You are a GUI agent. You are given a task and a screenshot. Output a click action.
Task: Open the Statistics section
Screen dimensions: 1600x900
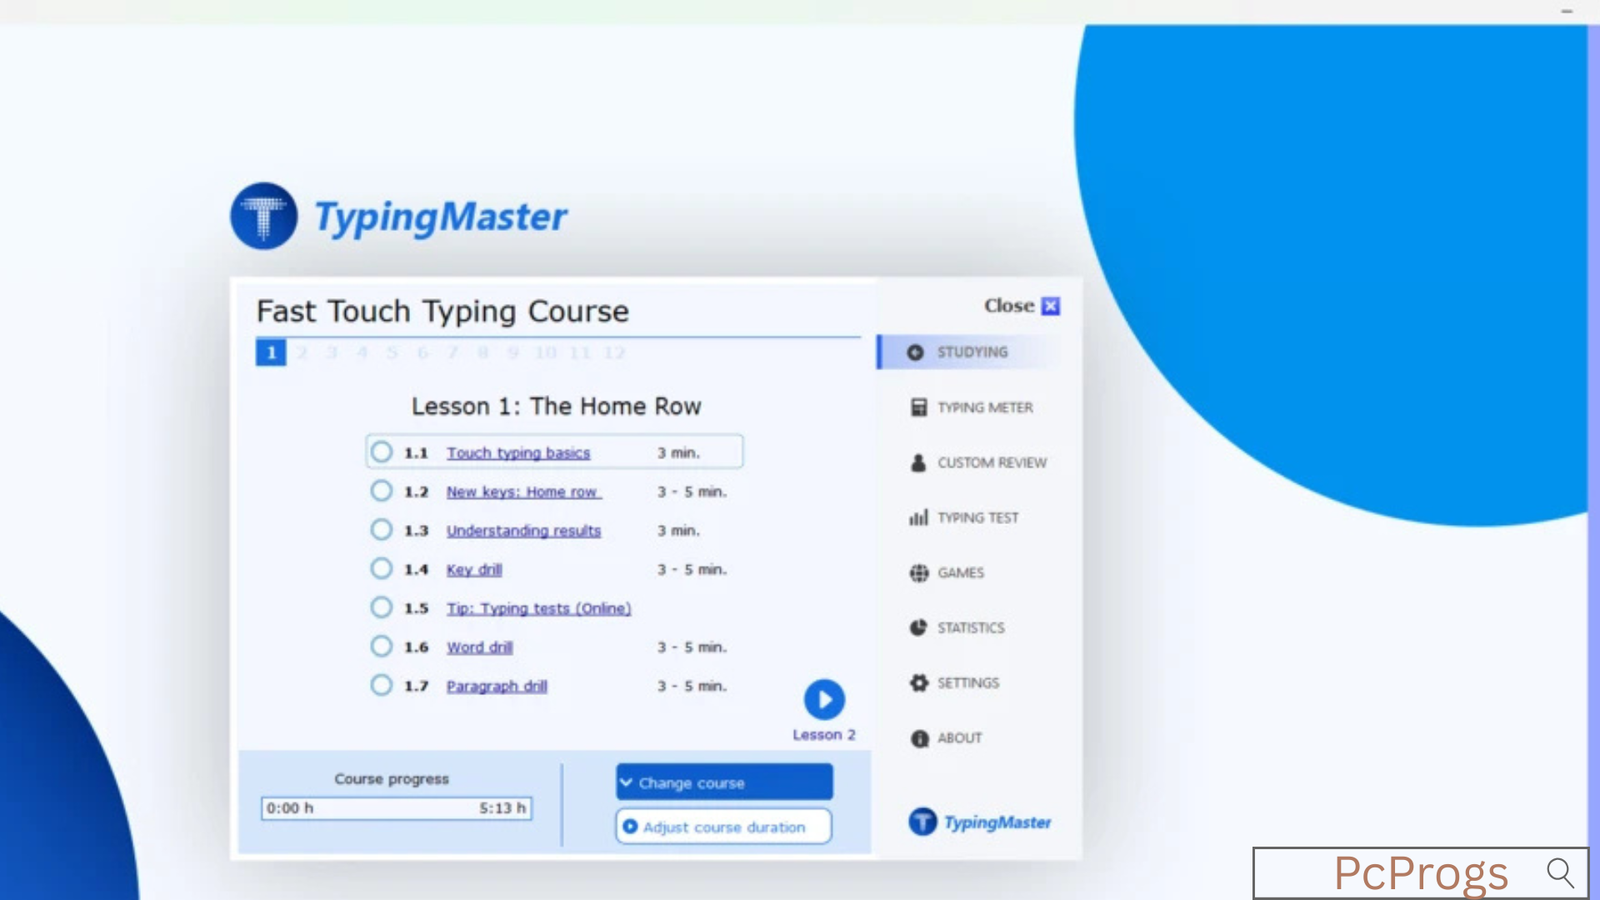coord(971,628)
